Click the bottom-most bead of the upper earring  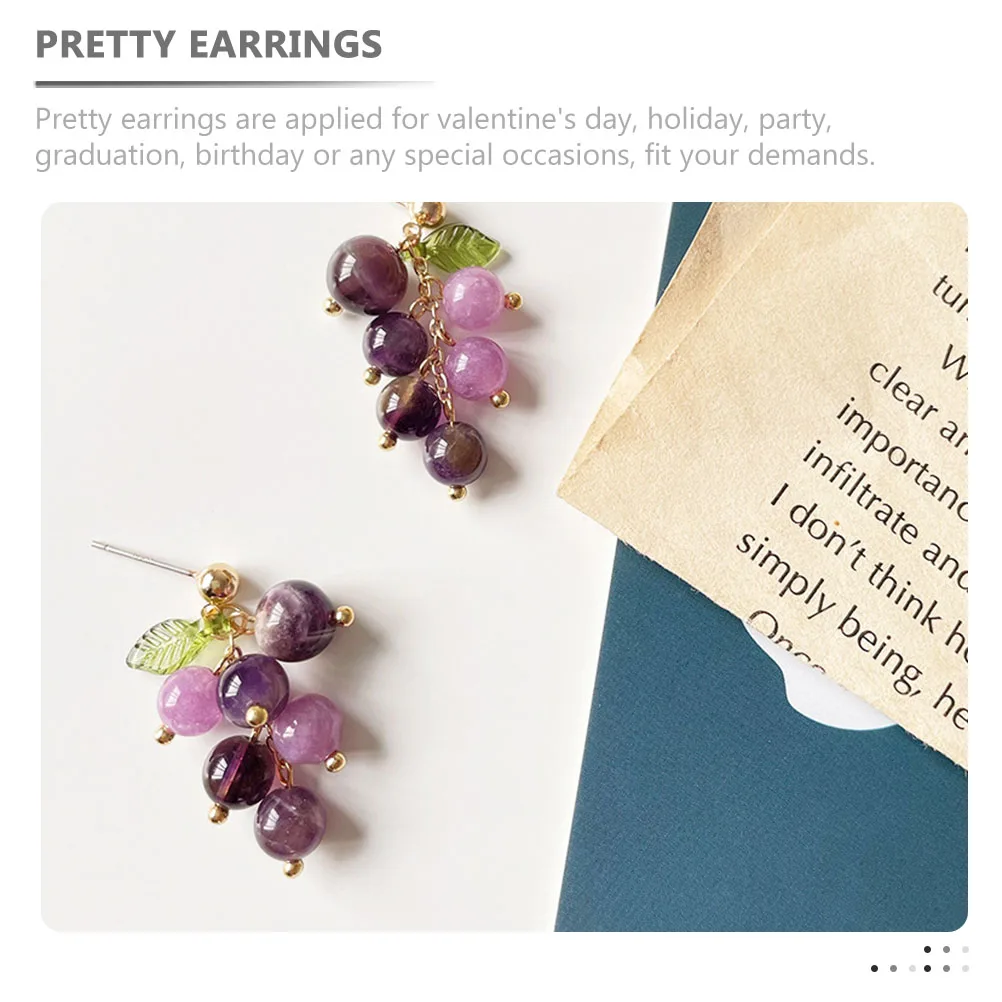(455, 452)
